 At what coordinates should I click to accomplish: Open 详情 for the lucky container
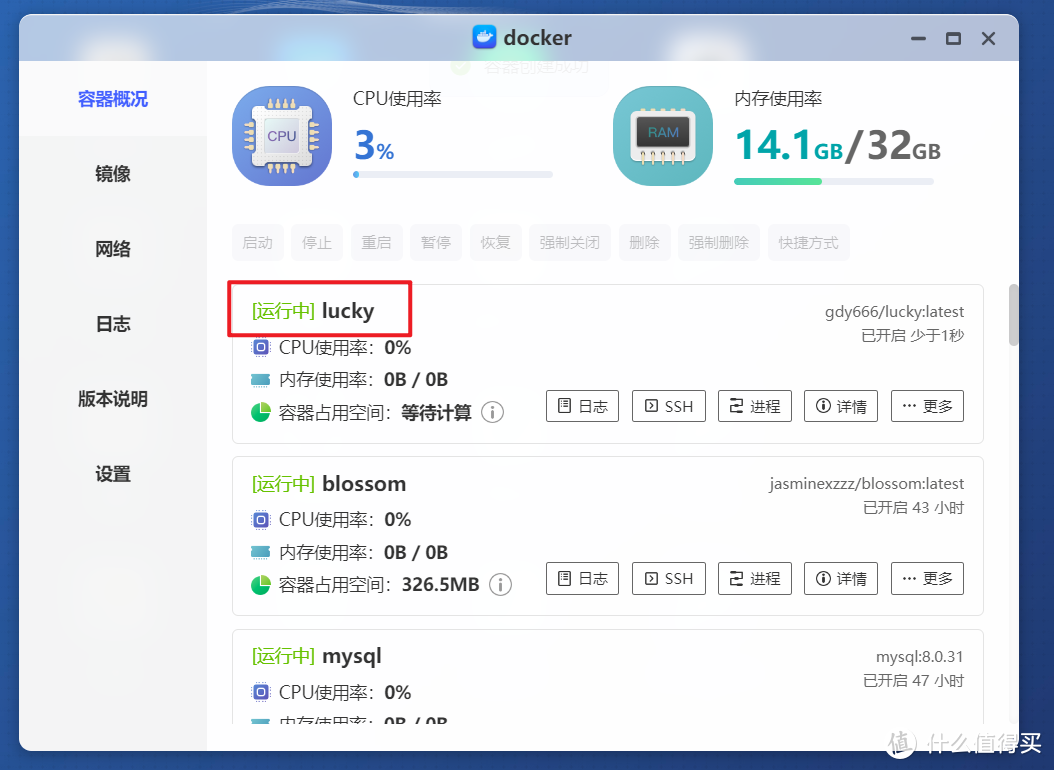[840, 405]
